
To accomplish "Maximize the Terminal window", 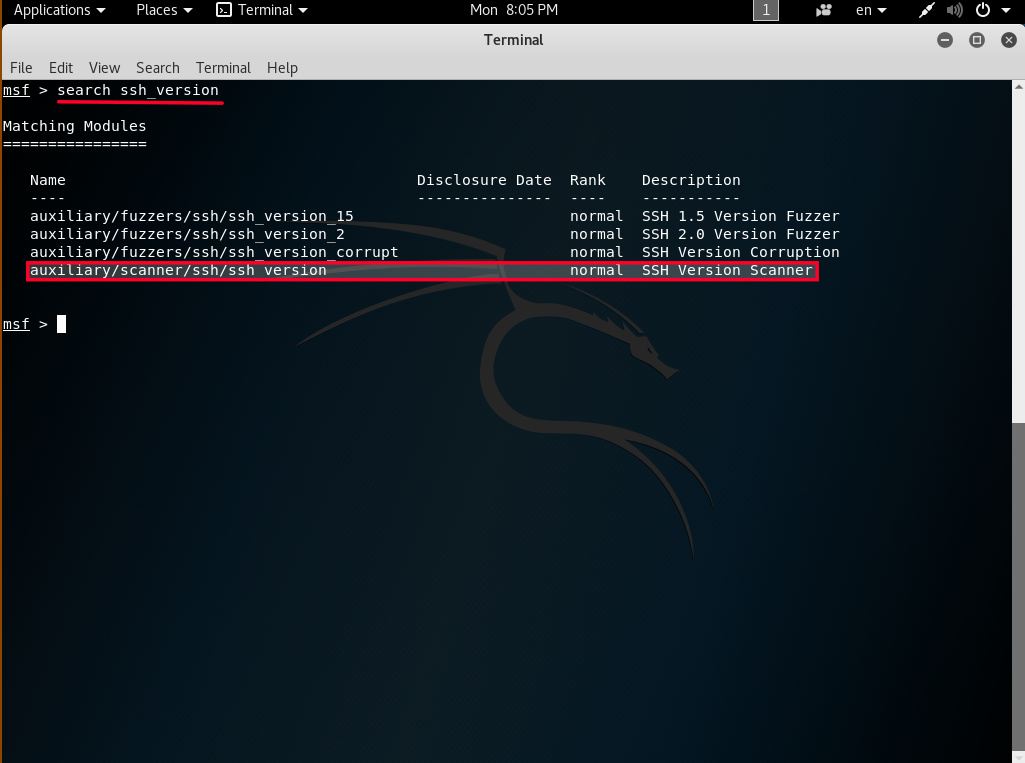I will coord(977,40).
